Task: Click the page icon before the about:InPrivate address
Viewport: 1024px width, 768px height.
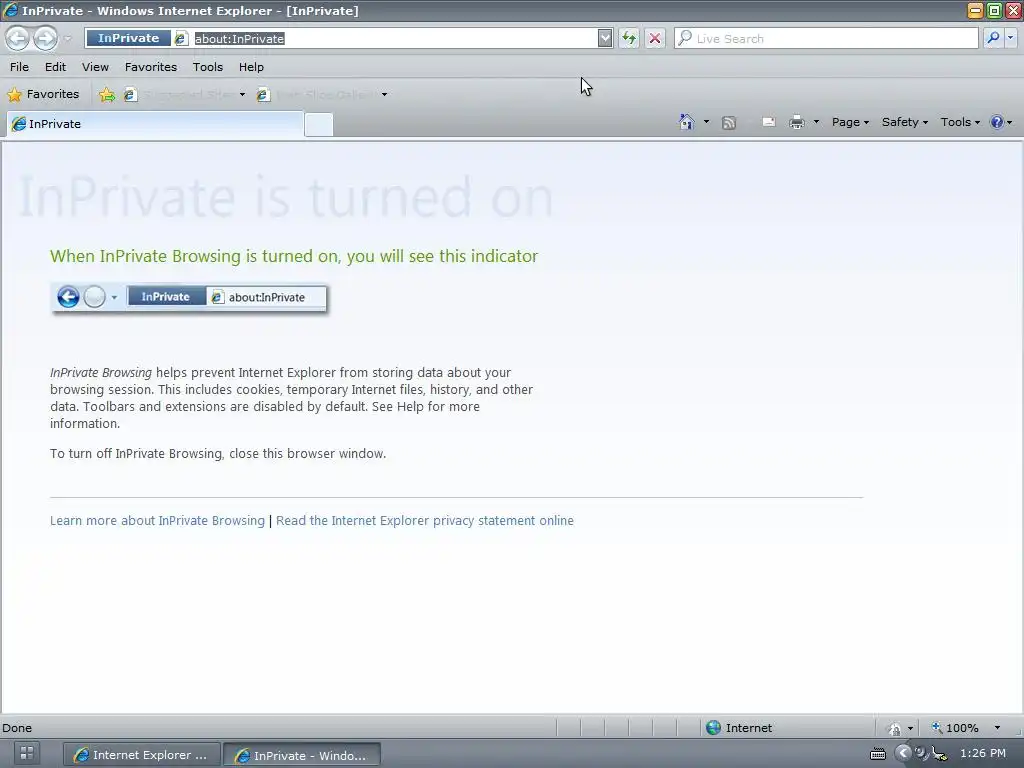Action: (x=182, y=39)
